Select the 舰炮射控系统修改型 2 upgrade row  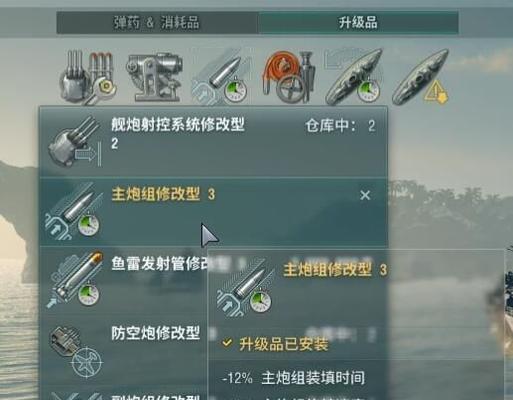click(x=213, y=142)
